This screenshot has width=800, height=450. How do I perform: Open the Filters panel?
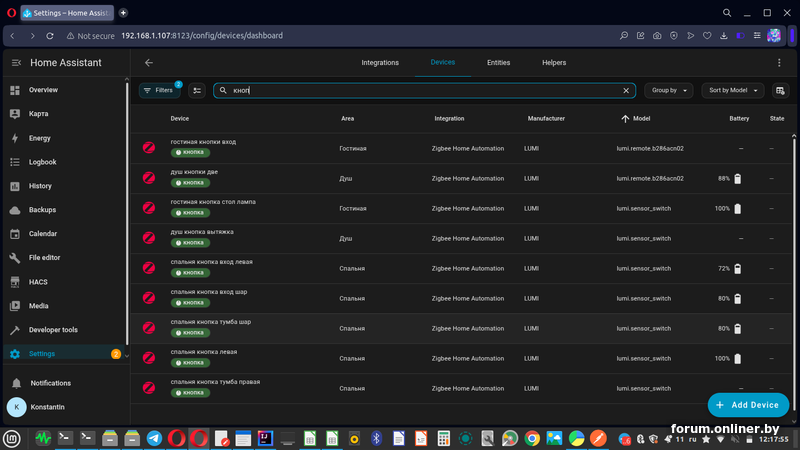point(159,90)
